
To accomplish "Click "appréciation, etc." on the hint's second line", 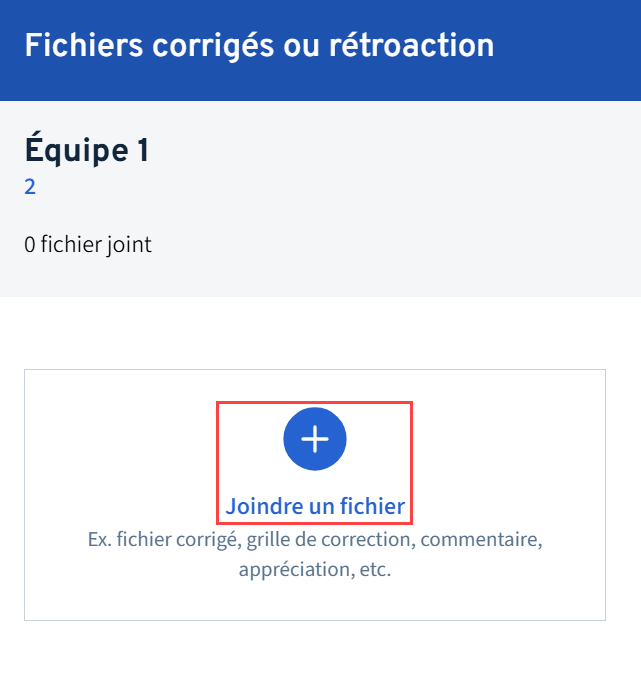I will click(x=315, y=570).
